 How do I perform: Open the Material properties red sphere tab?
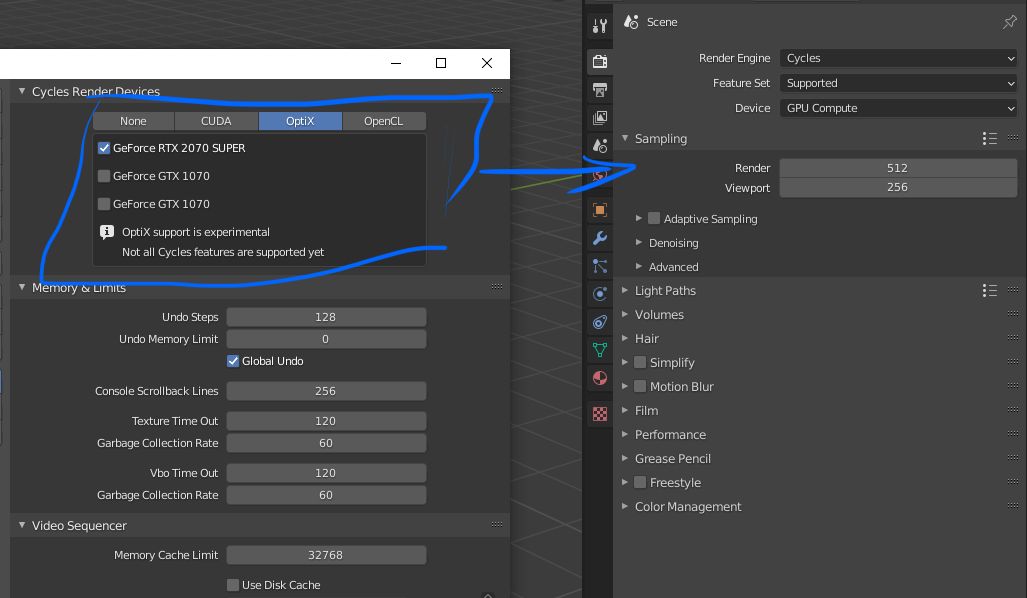(599, 378)
